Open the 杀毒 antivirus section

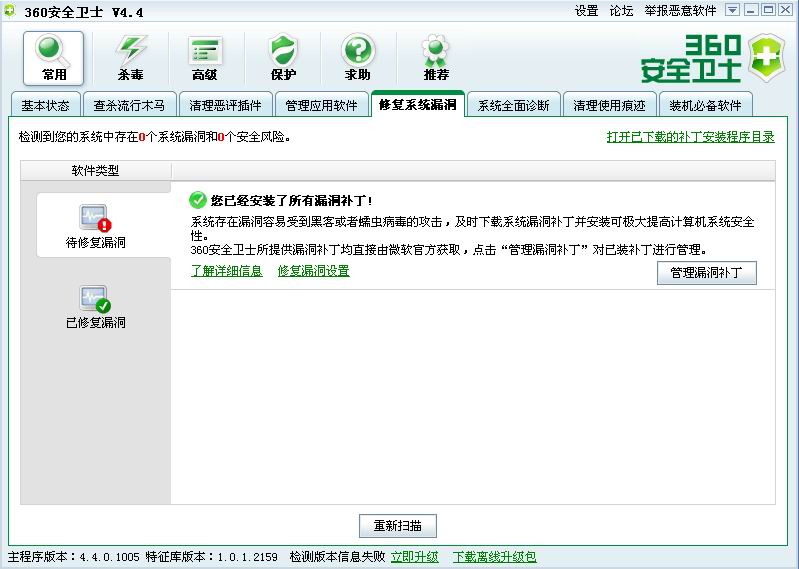(130, 58)
